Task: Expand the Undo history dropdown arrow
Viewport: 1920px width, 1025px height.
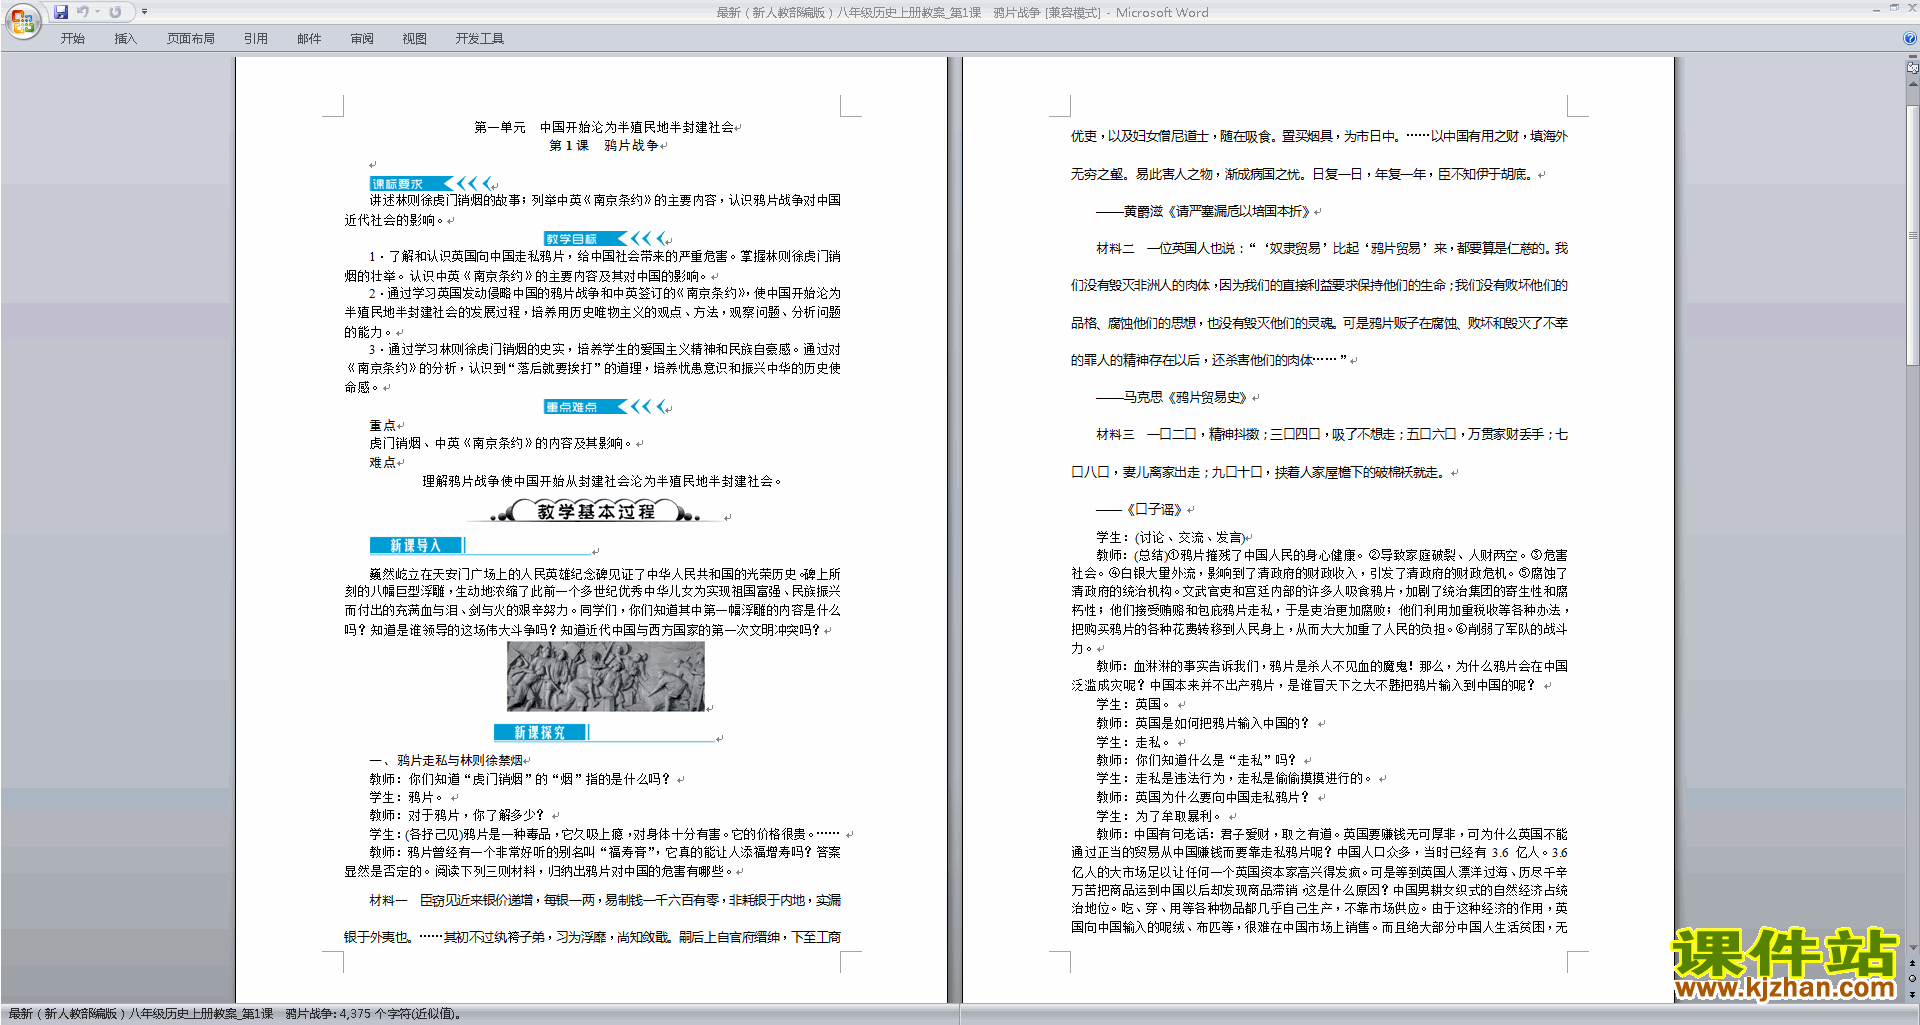Action: [97, 12]
